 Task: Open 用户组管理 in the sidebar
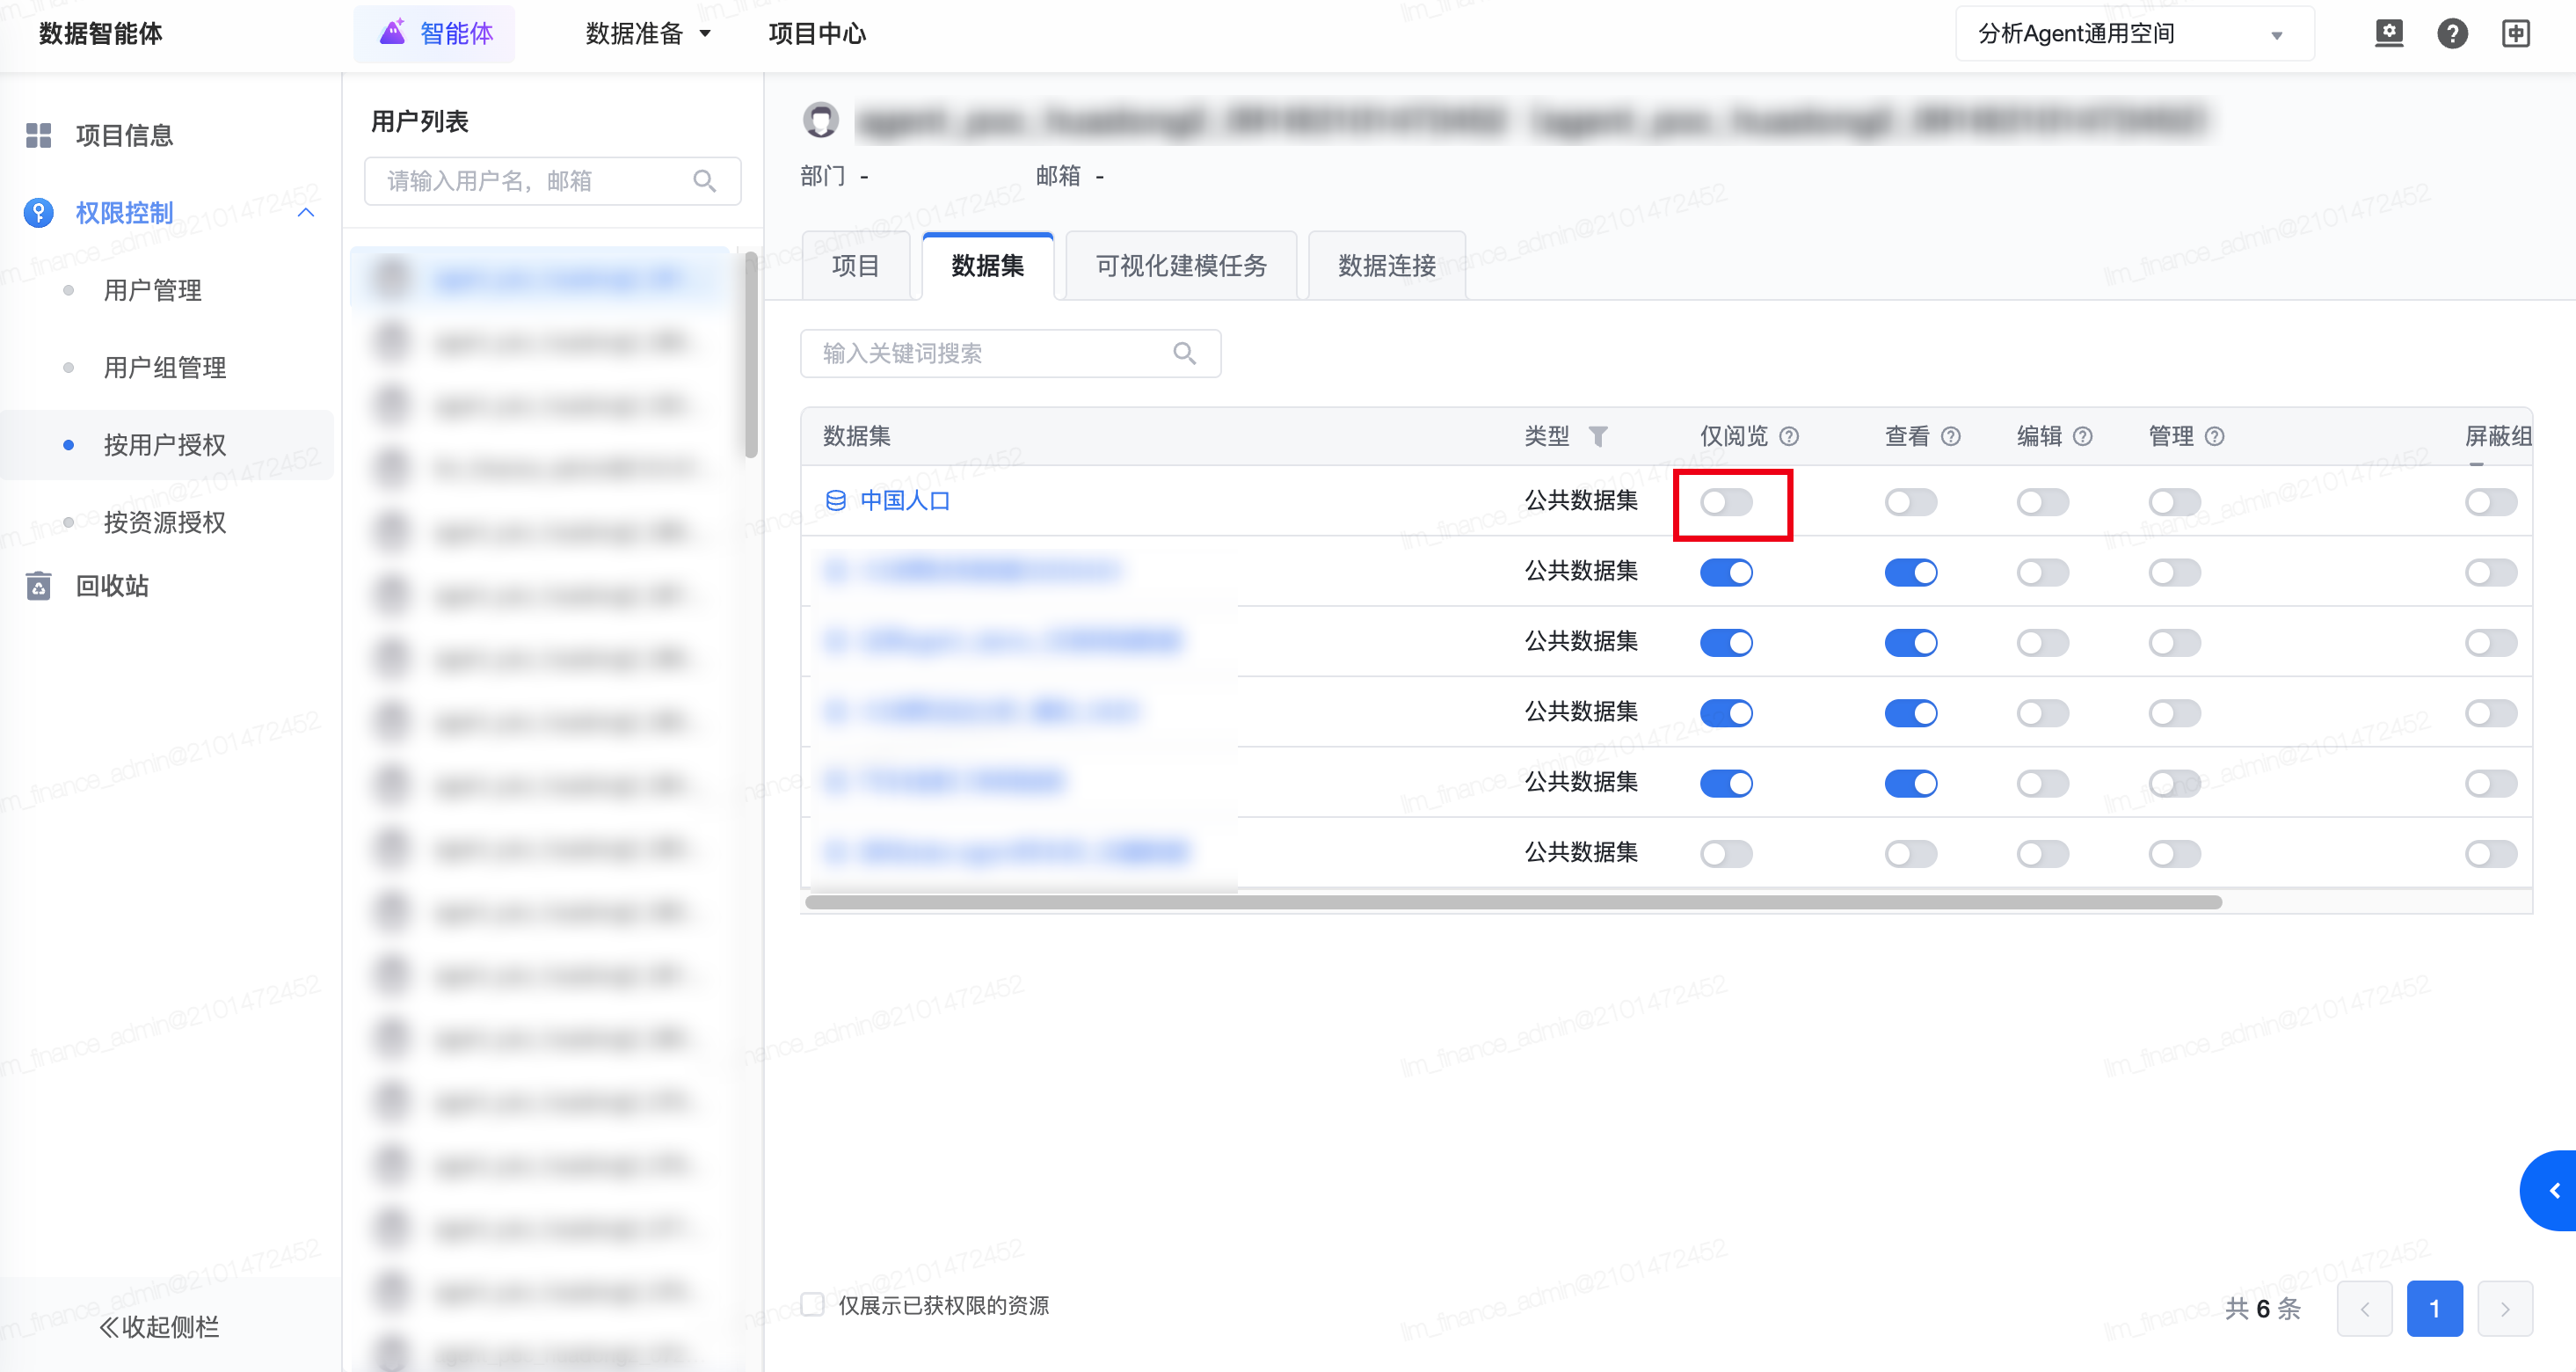165,367
